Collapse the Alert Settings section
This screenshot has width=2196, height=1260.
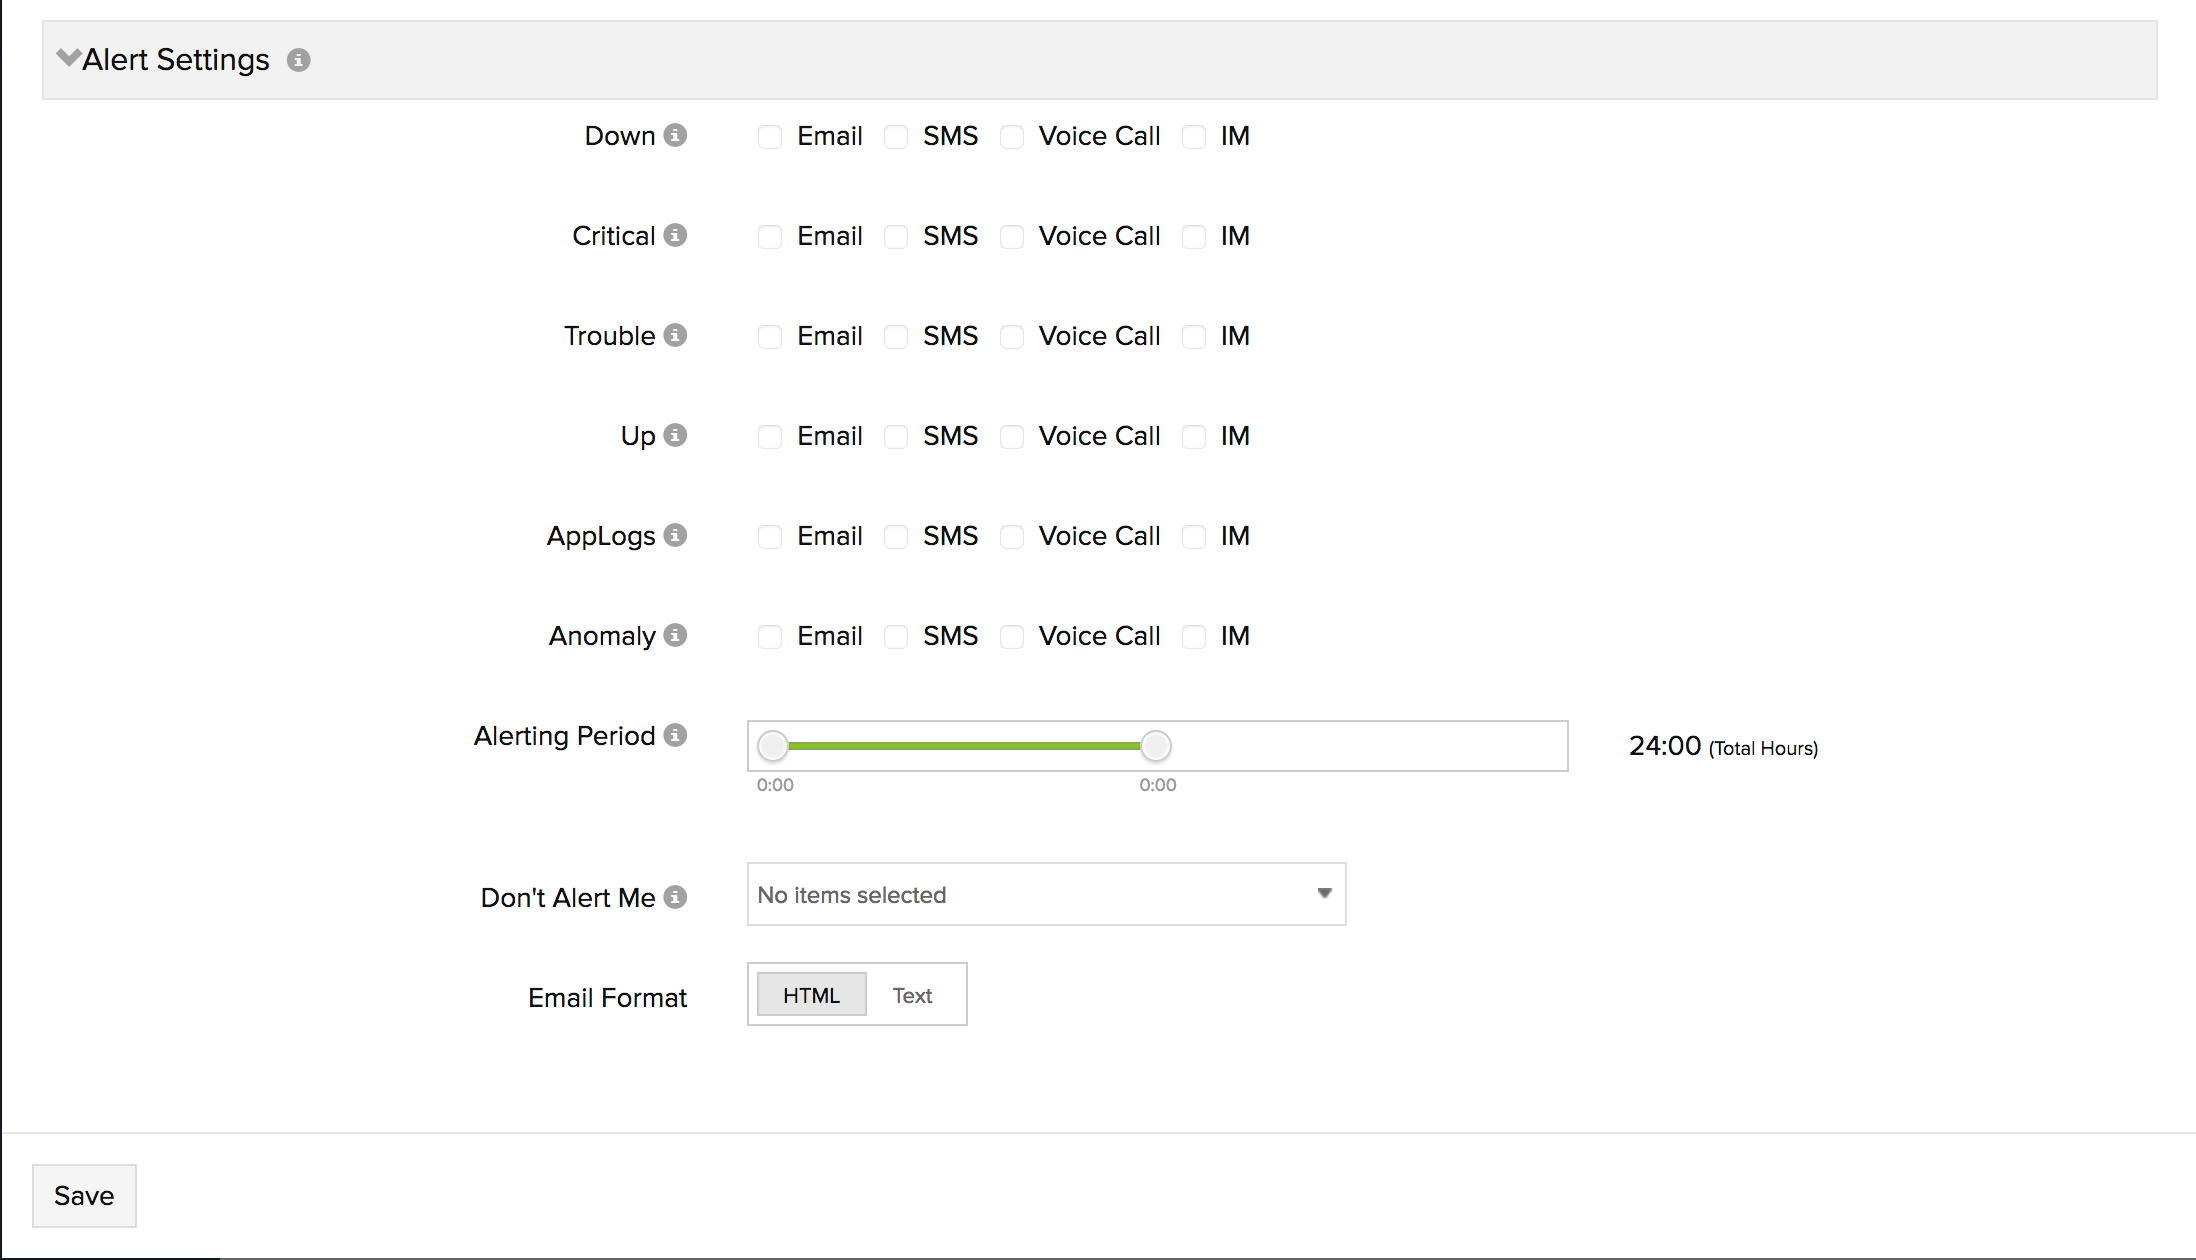[66, 57]
